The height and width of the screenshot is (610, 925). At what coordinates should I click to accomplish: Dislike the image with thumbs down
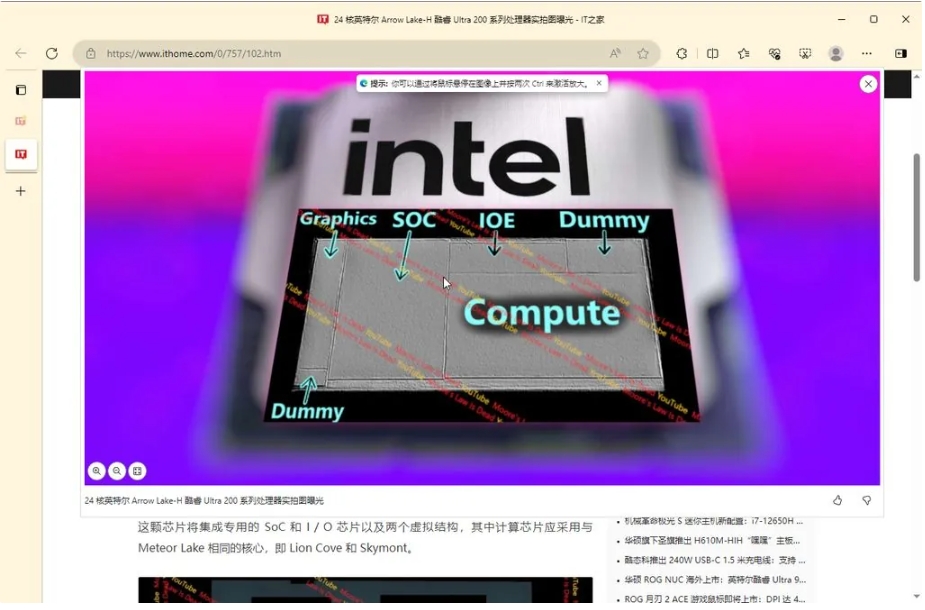click(x=869, y=501)
